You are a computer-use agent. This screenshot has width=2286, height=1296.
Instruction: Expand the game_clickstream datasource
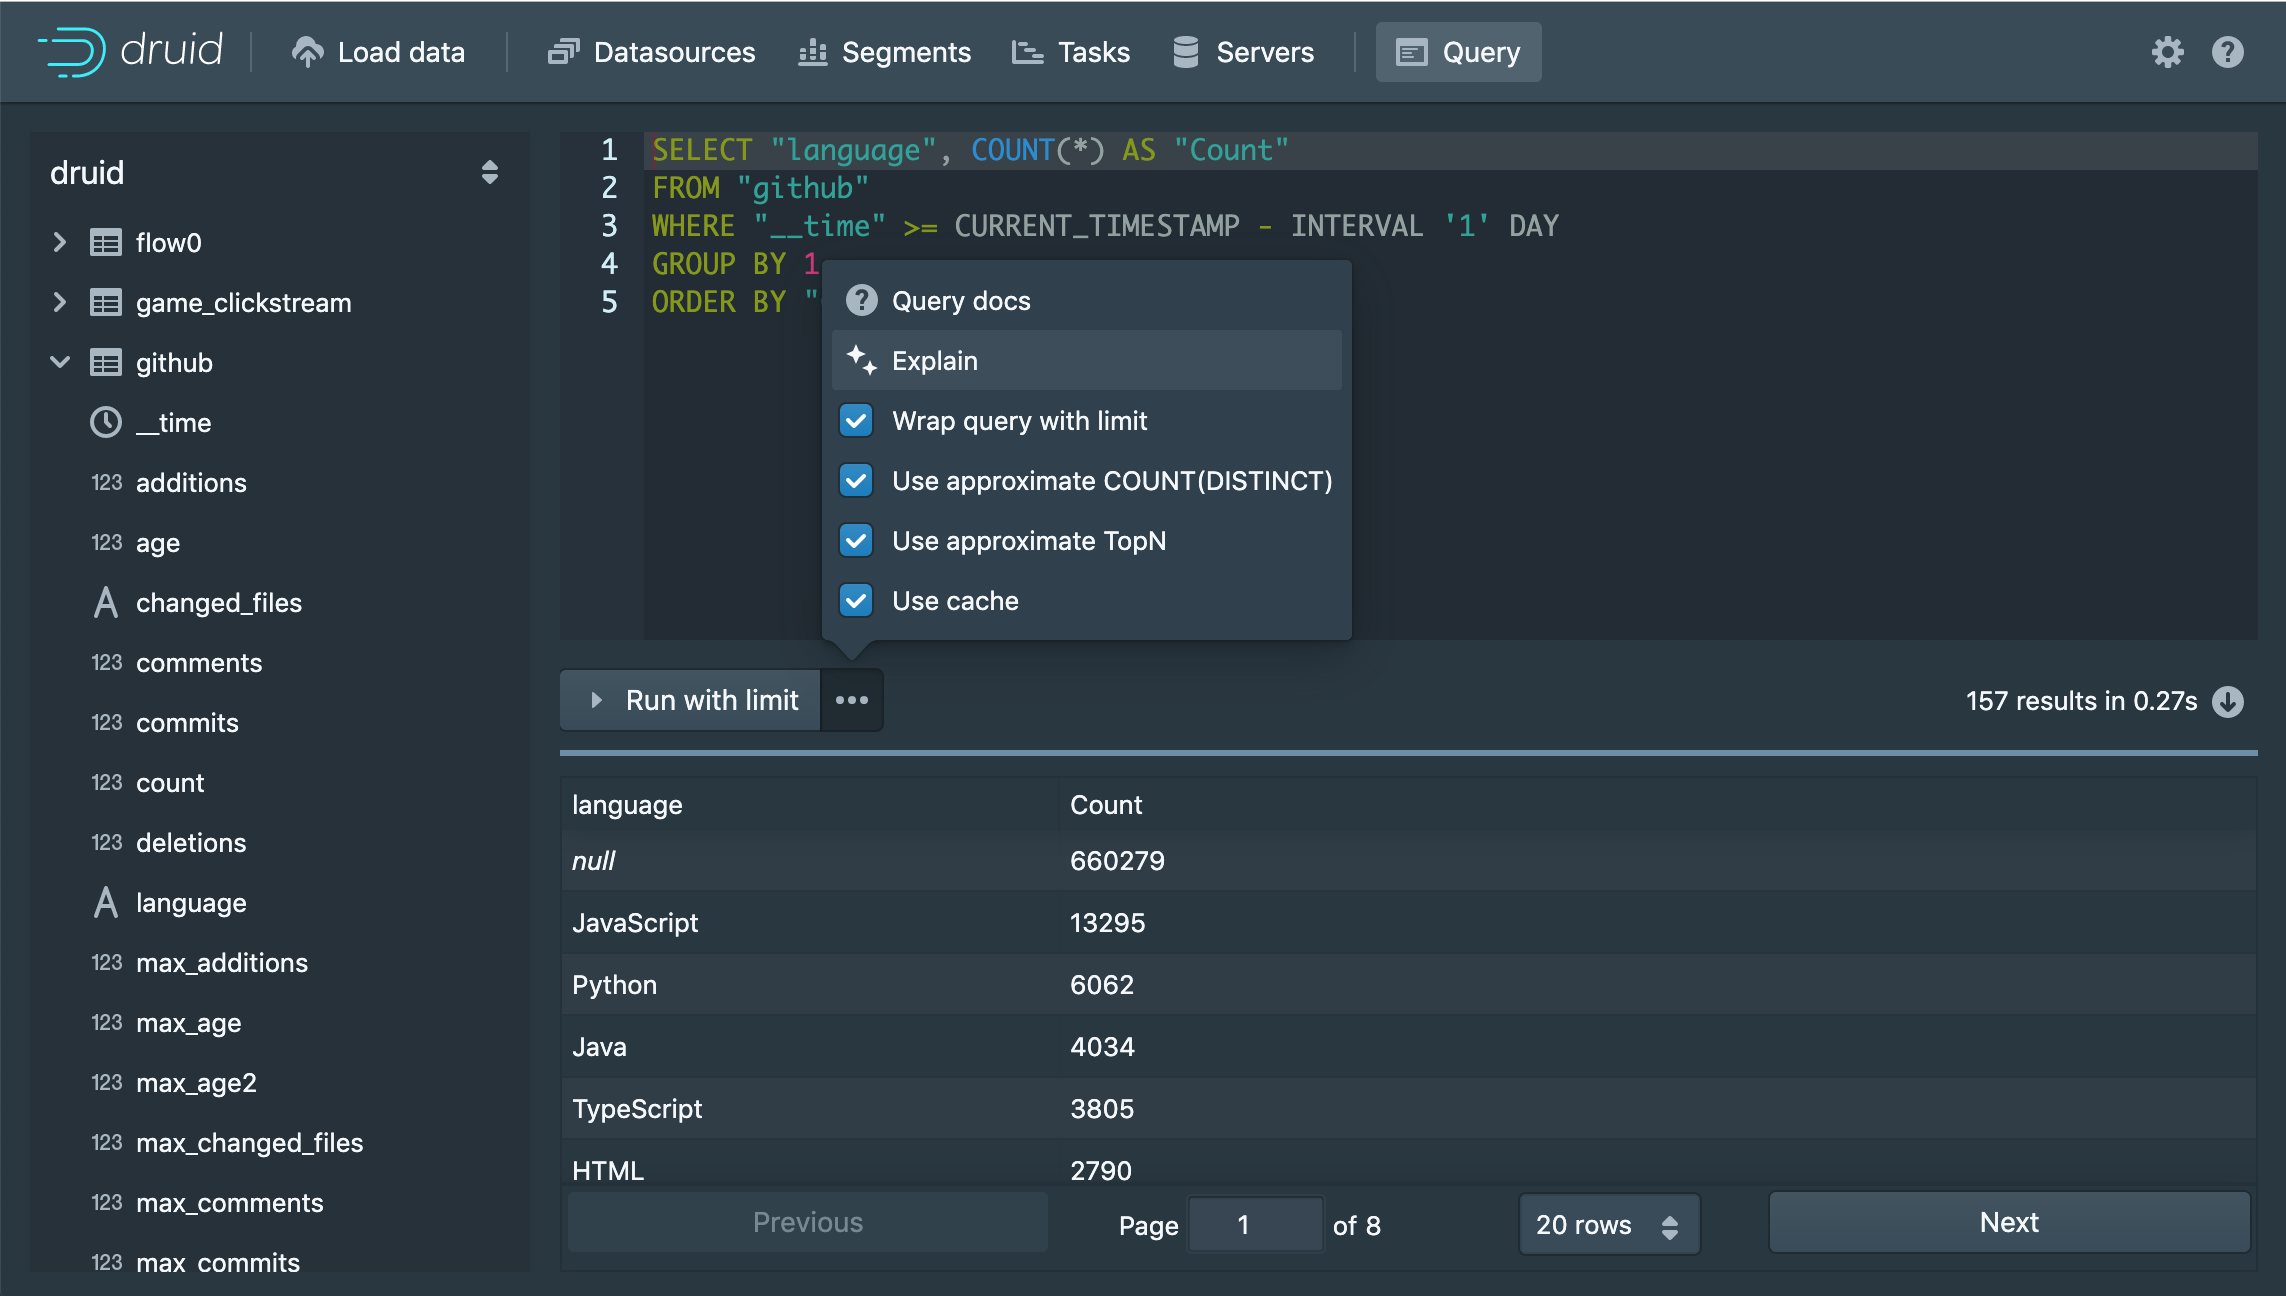click(x=60, y=302)
